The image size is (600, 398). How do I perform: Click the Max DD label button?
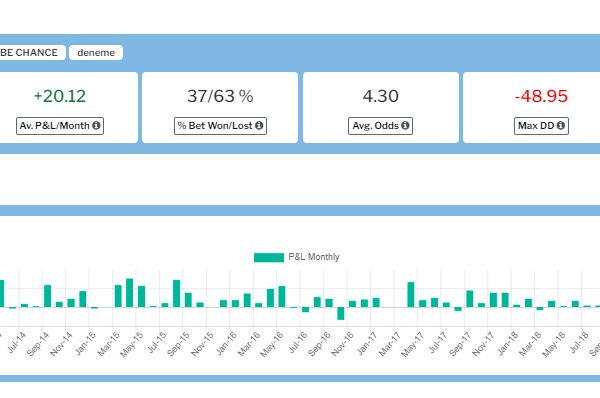point(541,126)
